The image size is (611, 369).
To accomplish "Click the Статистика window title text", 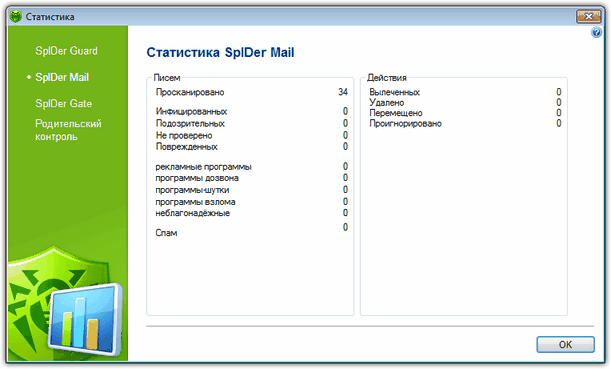I will tap(50, 17).
